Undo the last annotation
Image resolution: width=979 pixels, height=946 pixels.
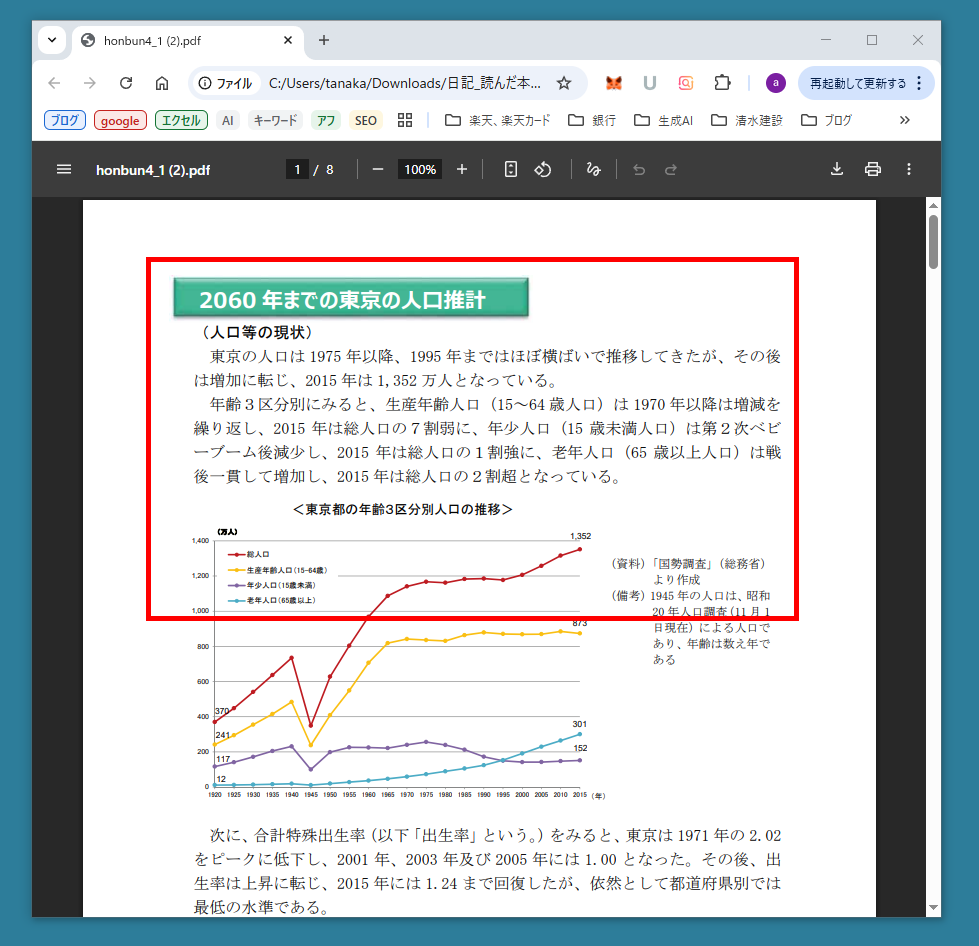(639, 169)
